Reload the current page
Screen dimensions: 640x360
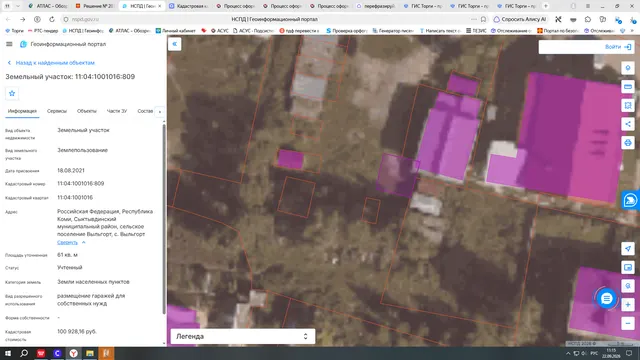pos(52,19)
